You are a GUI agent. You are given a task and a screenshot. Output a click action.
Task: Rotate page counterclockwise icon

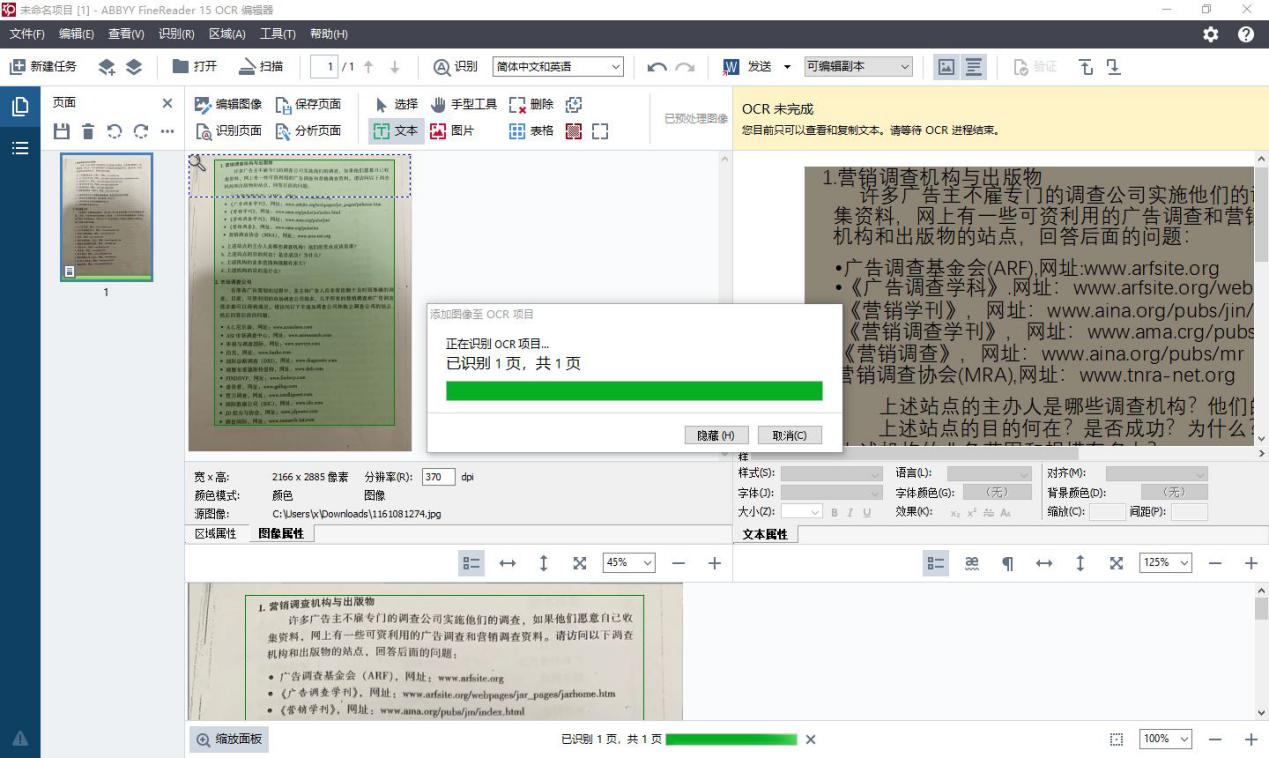click(x=115, y=131)
